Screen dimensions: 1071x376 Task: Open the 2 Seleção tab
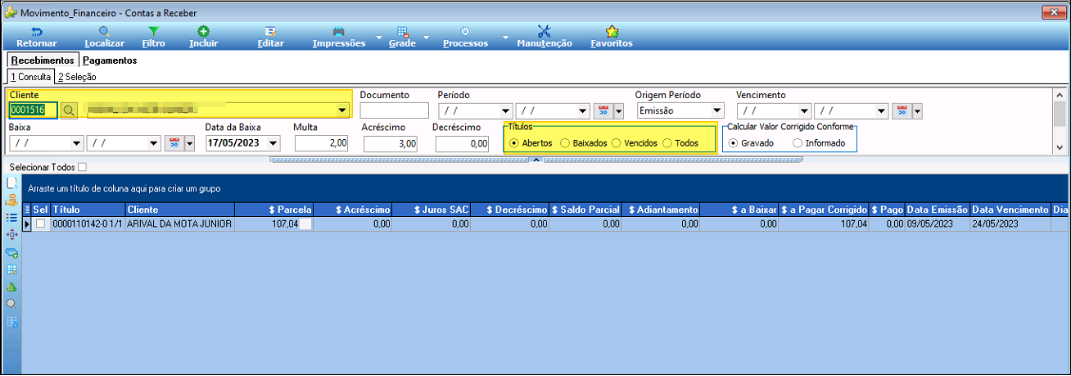pyautogui.click(x=76, y=77)
